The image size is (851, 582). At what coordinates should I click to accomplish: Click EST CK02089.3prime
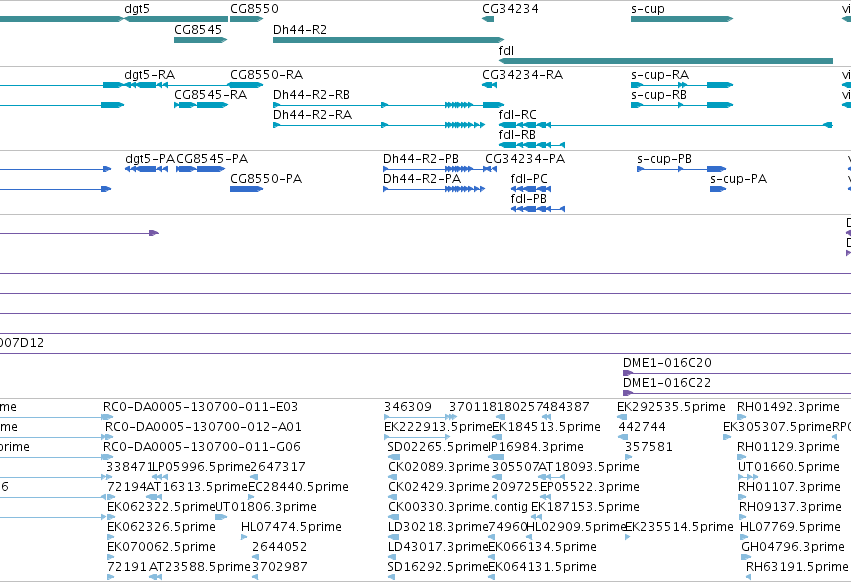[439, 467]
